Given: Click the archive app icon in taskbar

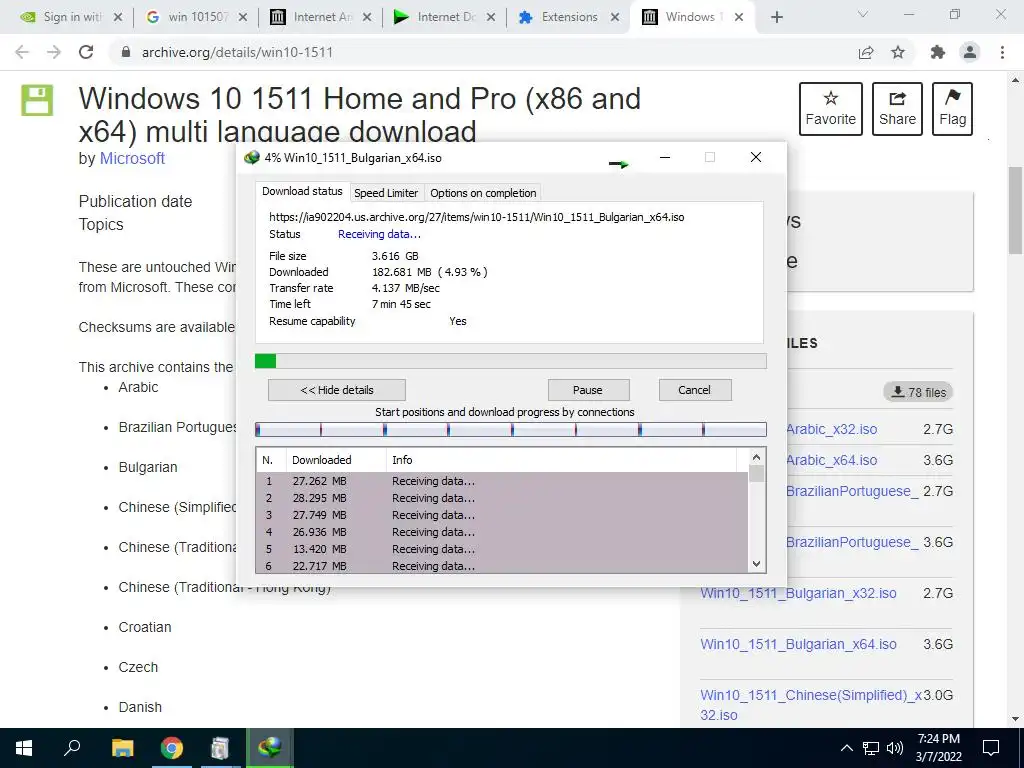Looking at the screenshot, I should 220,748.
